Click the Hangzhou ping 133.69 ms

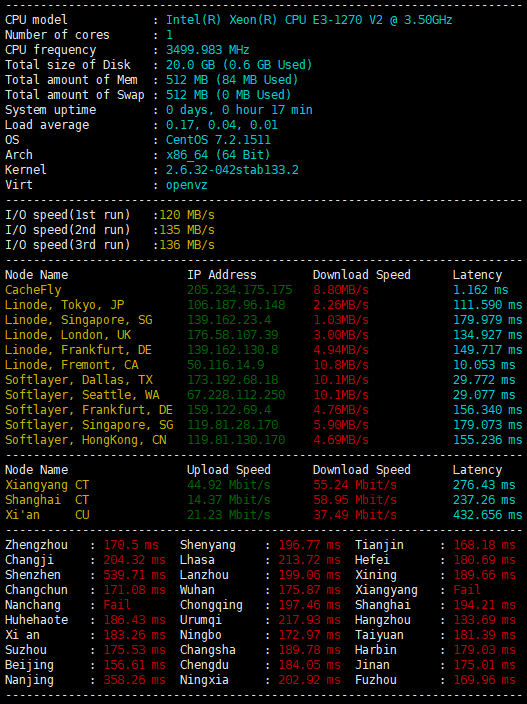pos(484,620)
